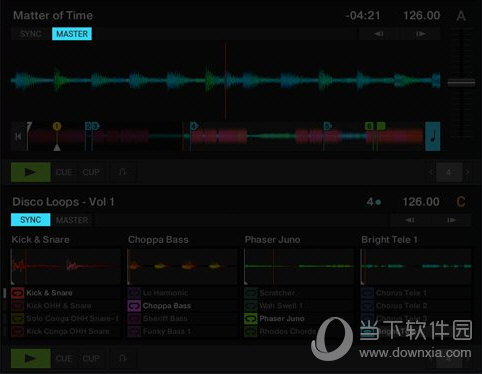
Task: Click CUP on deck C
Action: (x=91, y=358)
